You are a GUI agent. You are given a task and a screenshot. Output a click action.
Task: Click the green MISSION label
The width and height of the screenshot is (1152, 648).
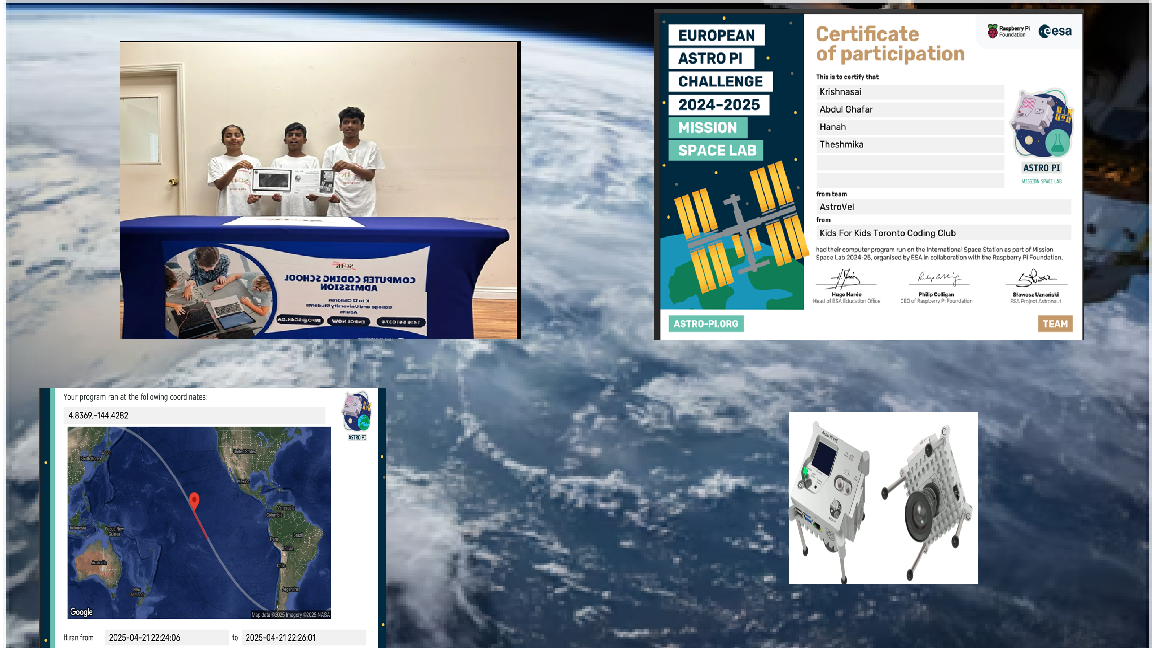pyautogui.click(x=708, y=128)
